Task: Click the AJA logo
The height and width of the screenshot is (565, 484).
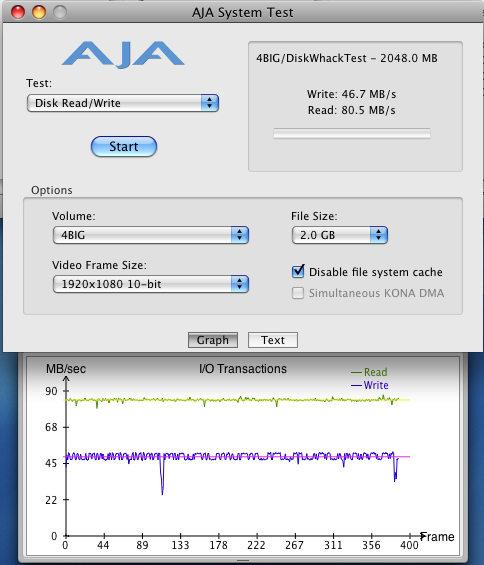Action: [x=123, y=54]
